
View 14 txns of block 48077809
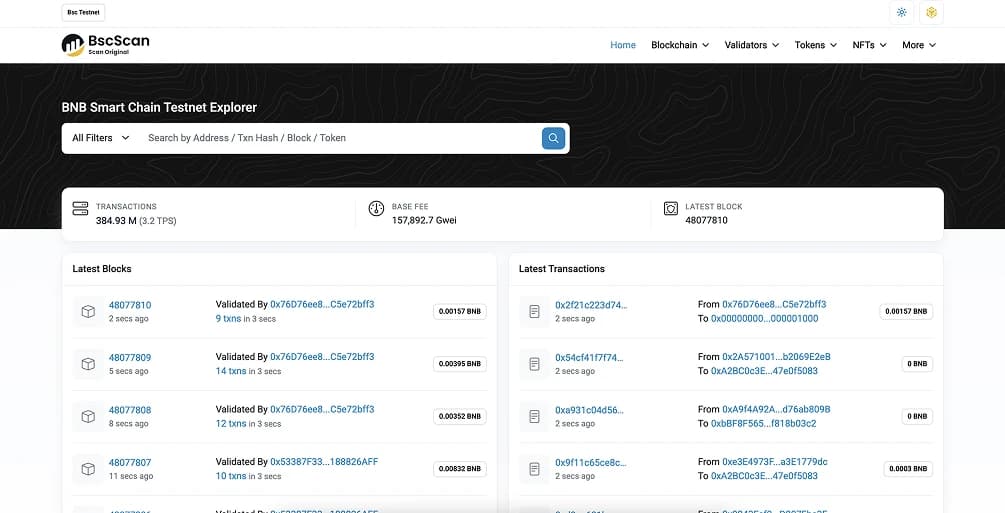(x=231, y=371)
